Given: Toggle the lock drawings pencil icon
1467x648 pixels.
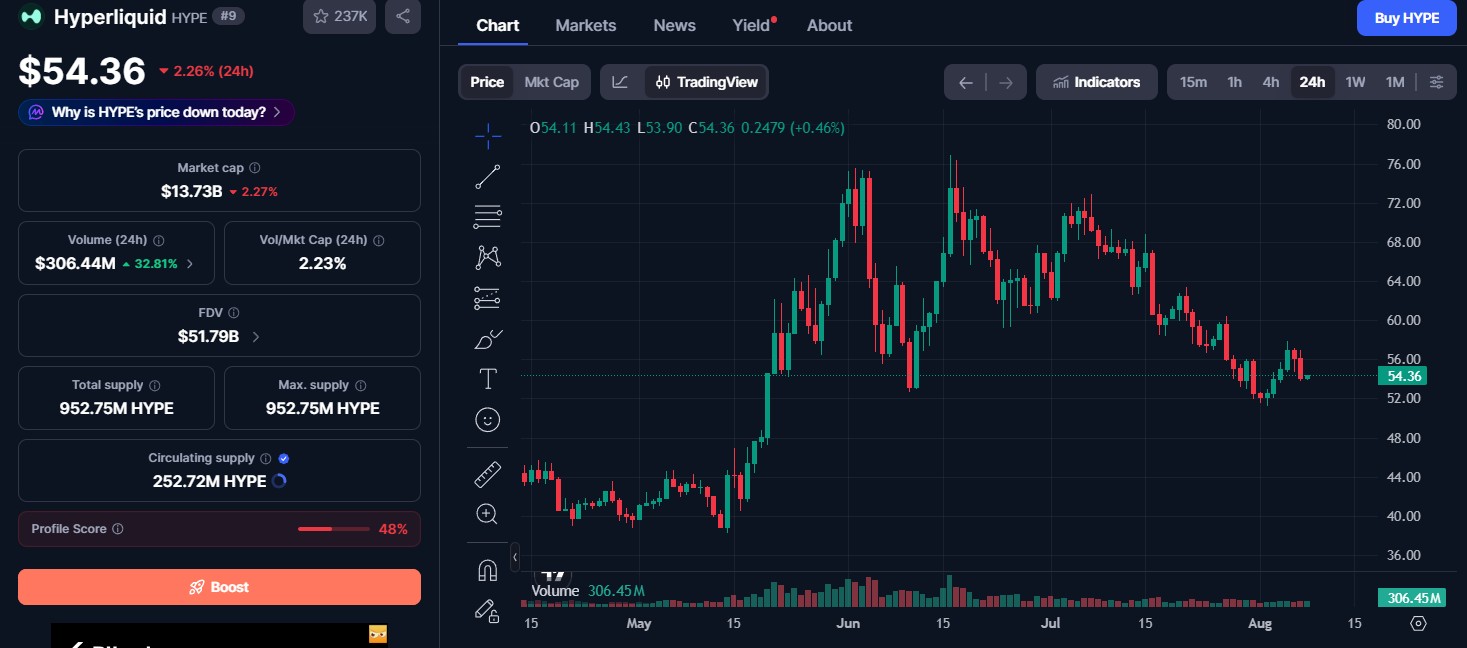Looking at the screenshot, I should tap(487, 610).
